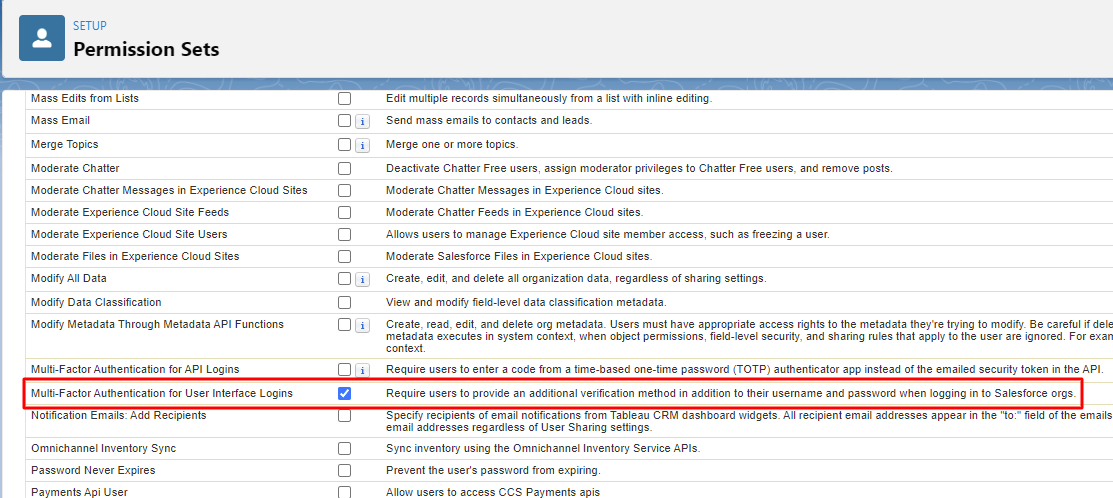Click description 'Allow users to access CCS Payments apis'
Viewport: 1113px width, 498px height.
tap(493, 492)
